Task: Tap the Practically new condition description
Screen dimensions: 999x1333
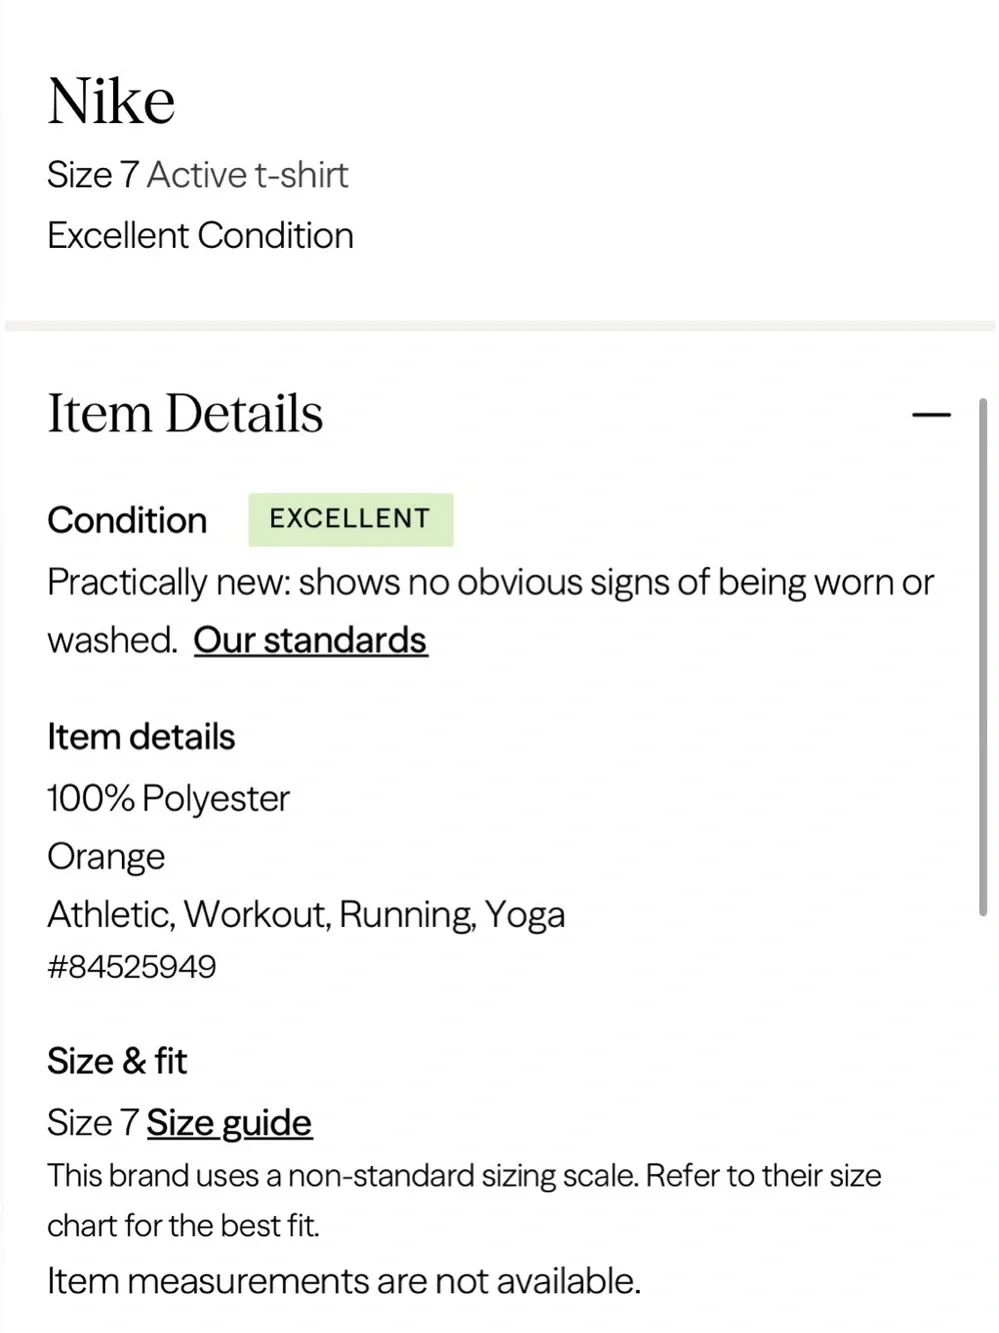Action: (x=490, y=611)
